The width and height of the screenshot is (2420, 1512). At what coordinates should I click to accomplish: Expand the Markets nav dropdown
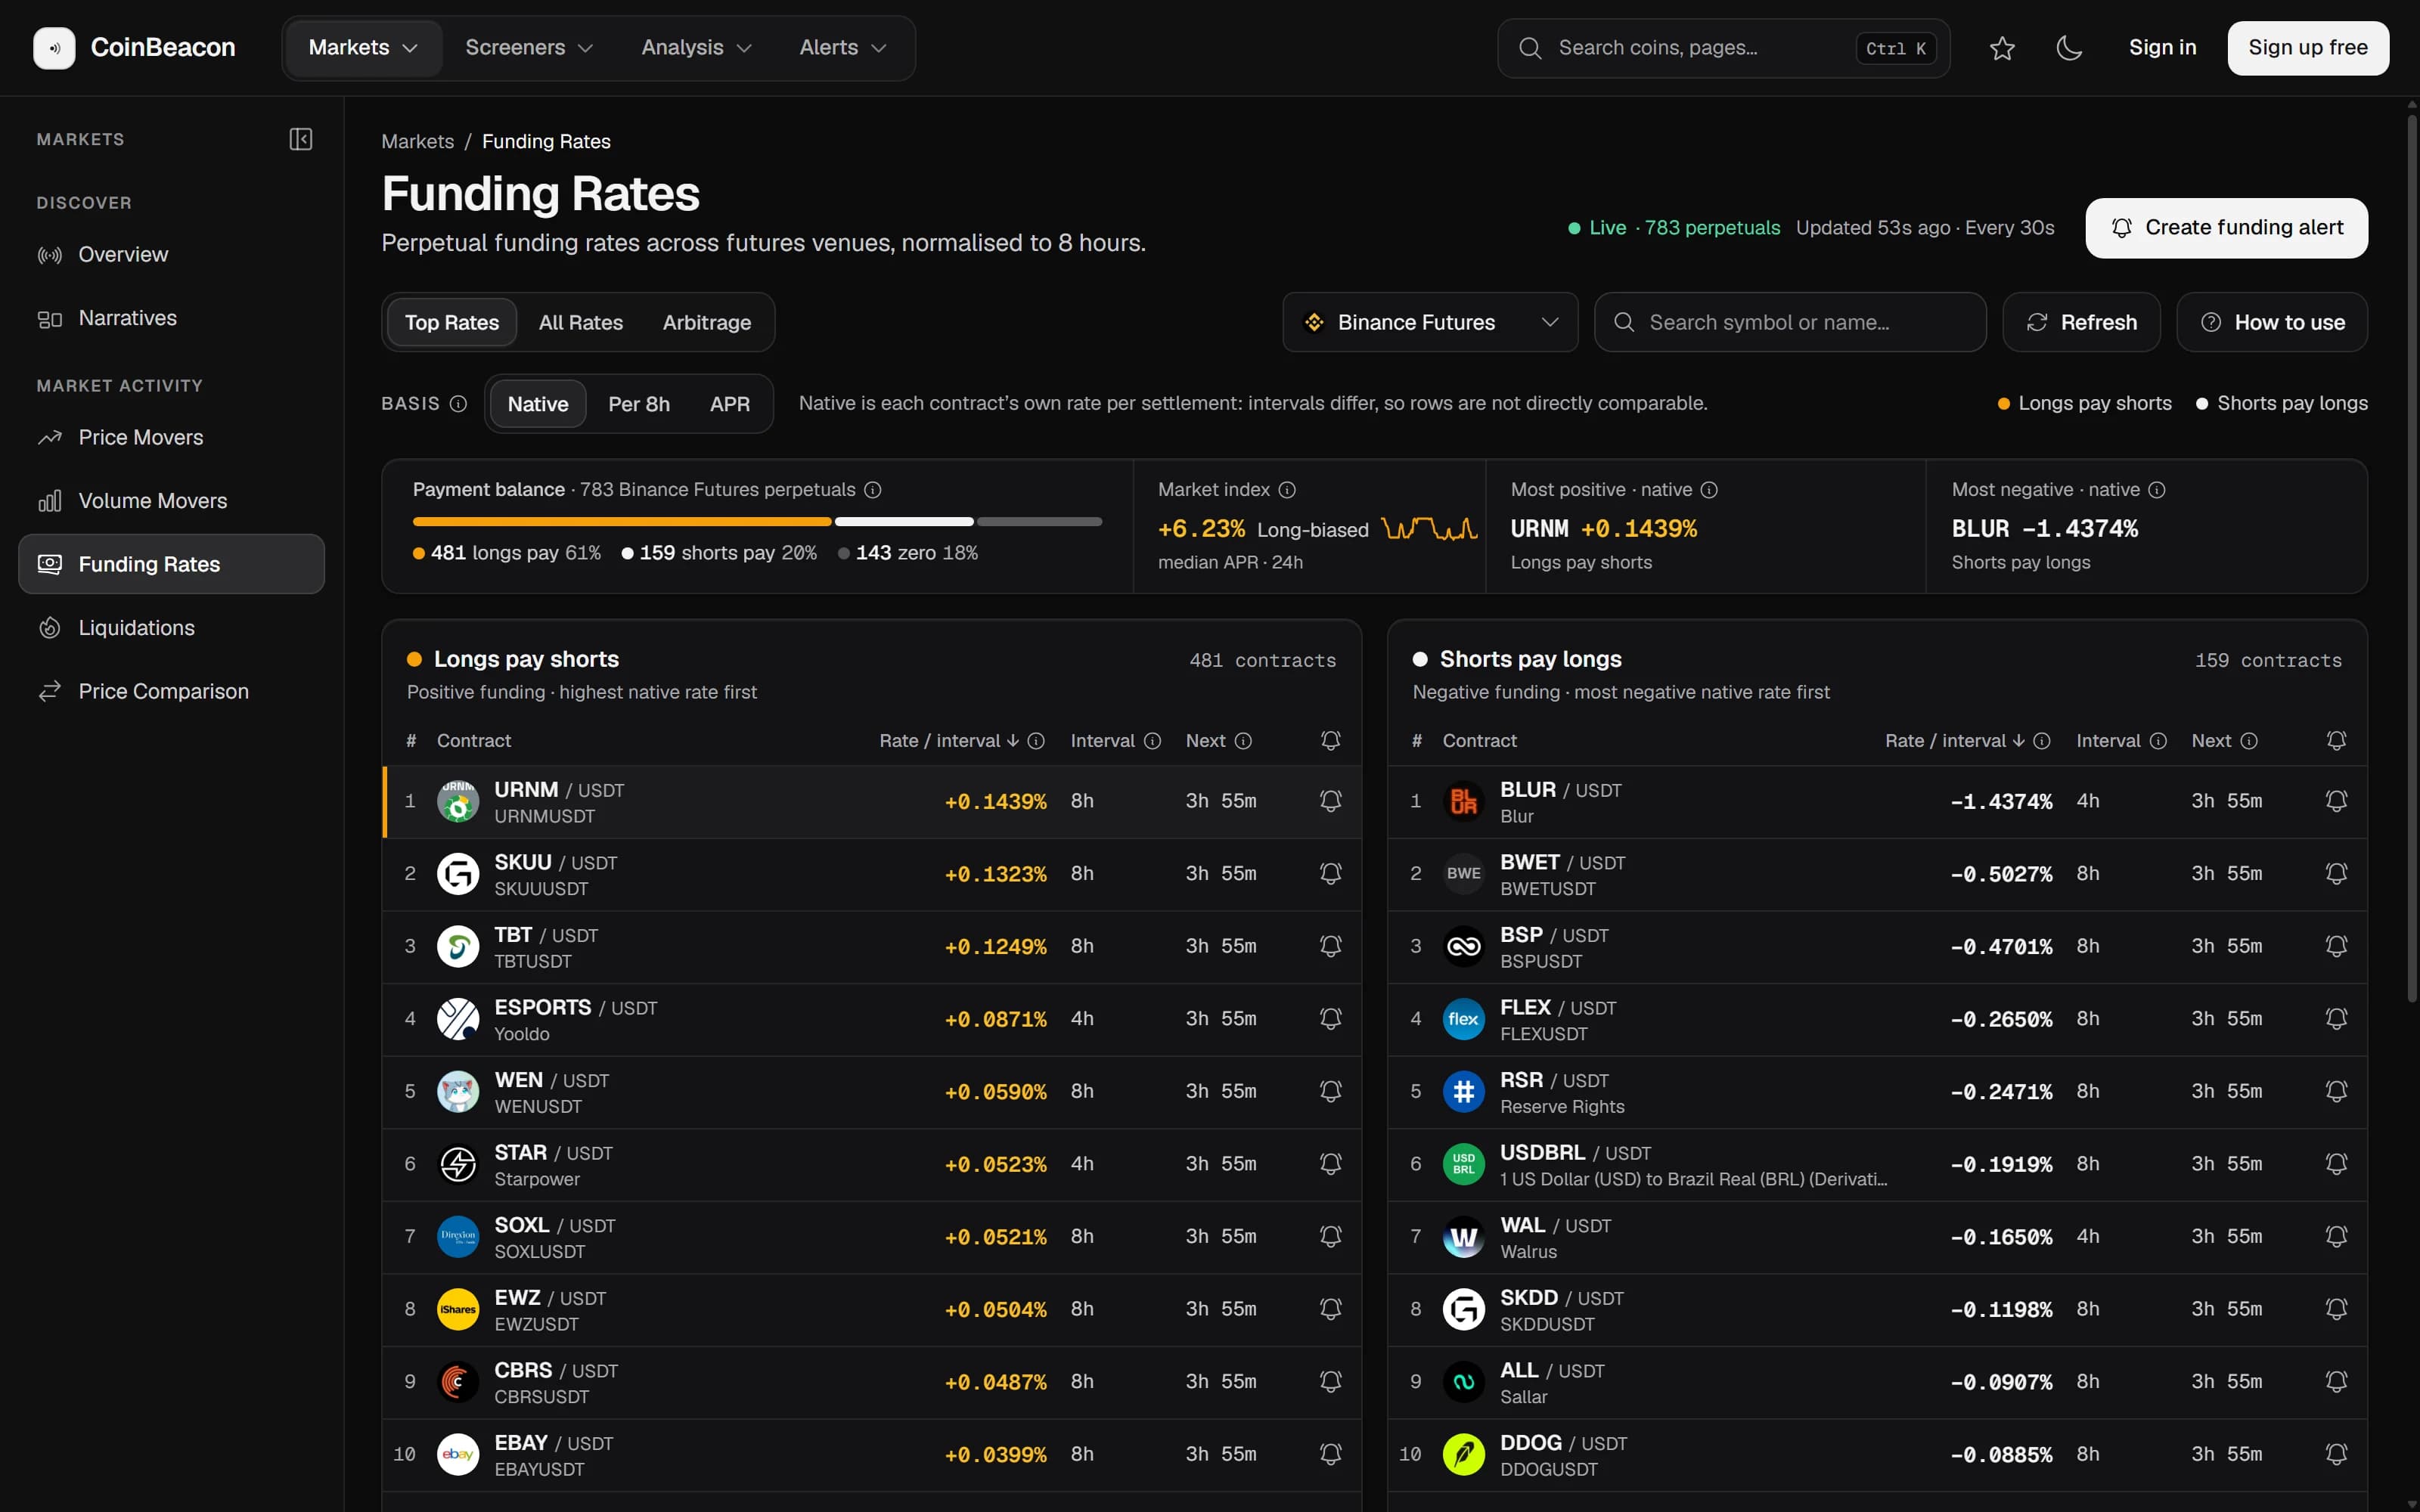coord(363,48)
